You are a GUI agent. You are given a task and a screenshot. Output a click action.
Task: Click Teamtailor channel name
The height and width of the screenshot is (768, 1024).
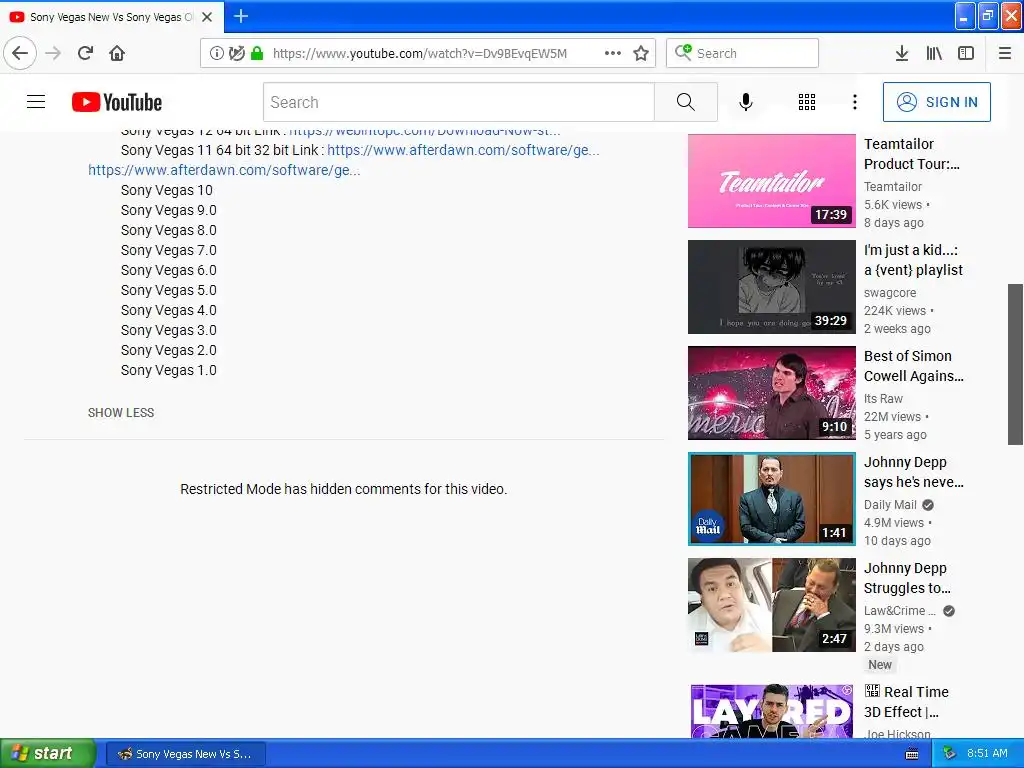click(x=893, y=187)
